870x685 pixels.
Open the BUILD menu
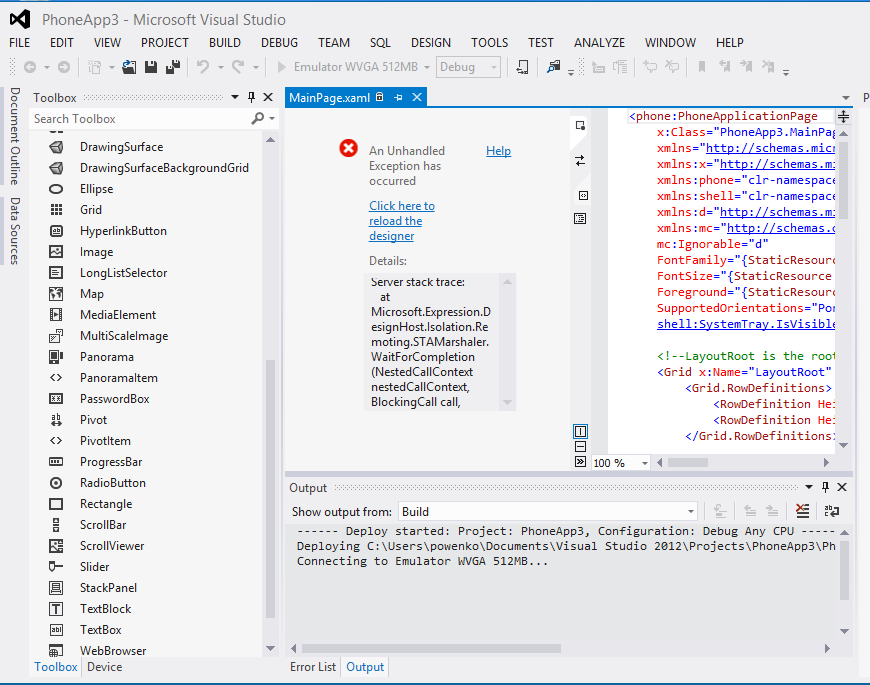point(225,43)
